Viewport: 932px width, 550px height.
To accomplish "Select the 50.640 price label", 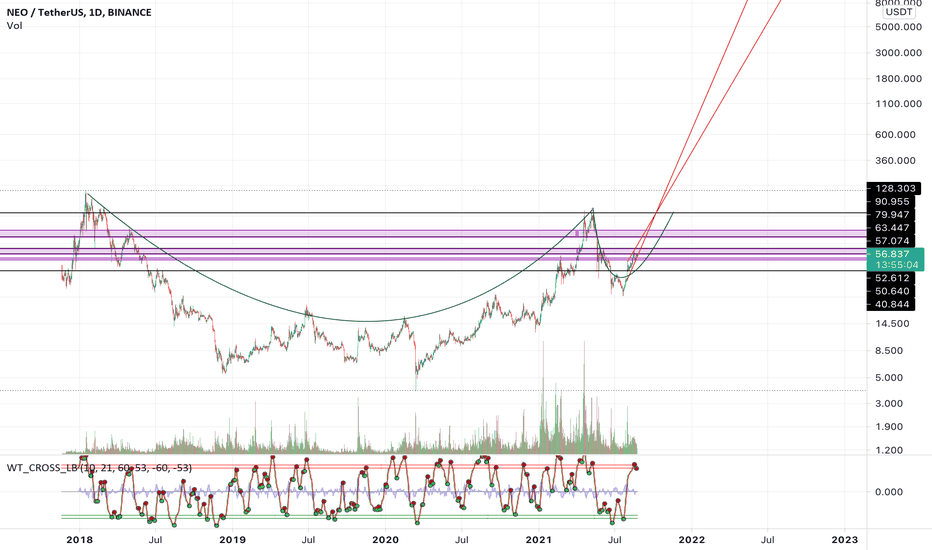I will click(891, 291).
